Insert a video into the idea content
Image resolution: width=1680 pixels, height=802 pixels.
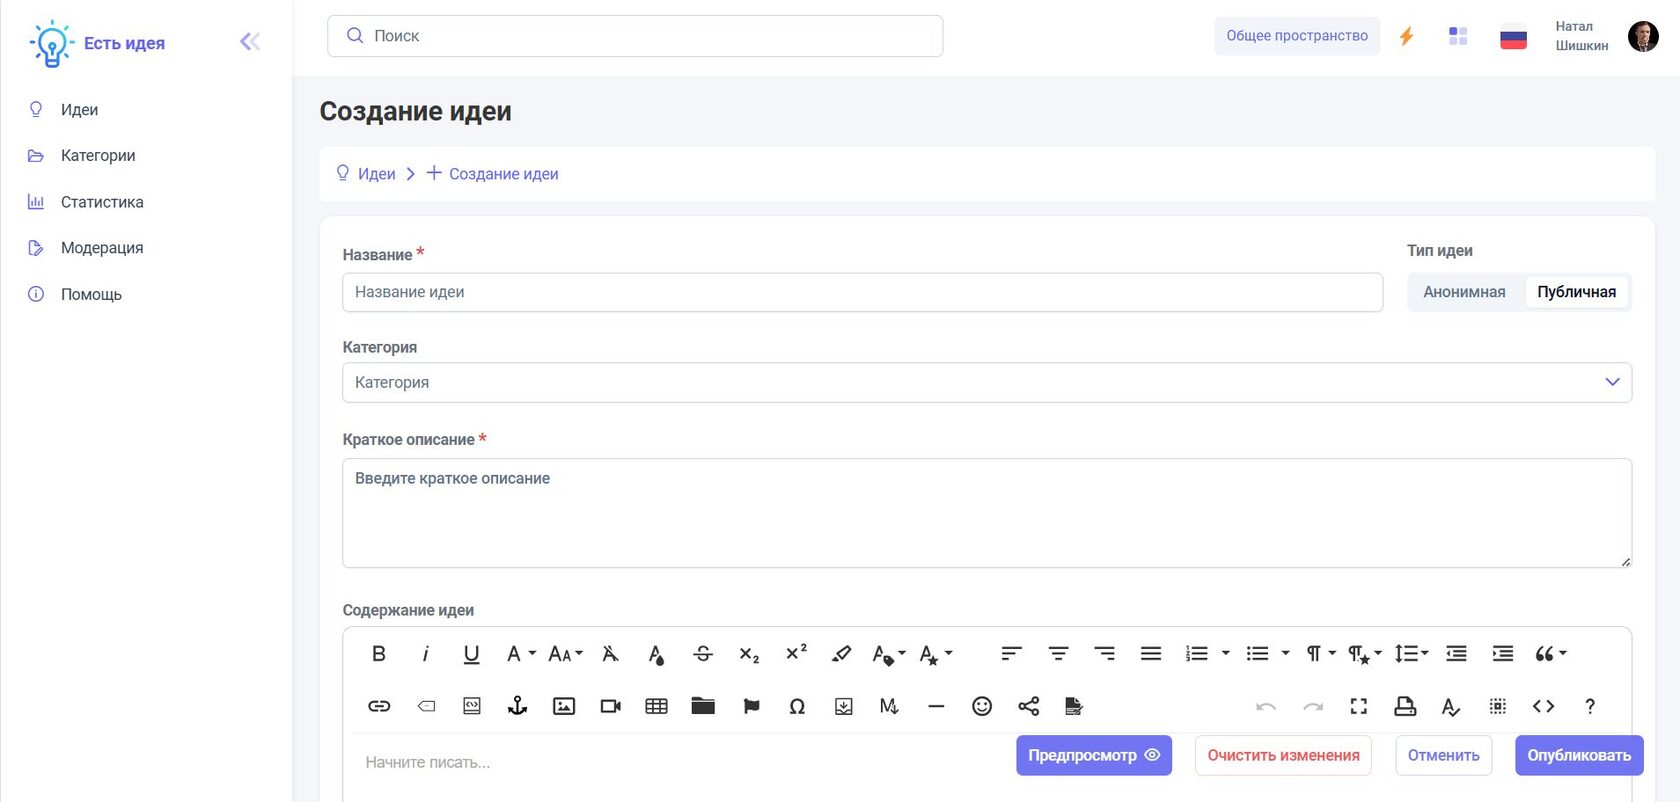(x=610, y=706)
